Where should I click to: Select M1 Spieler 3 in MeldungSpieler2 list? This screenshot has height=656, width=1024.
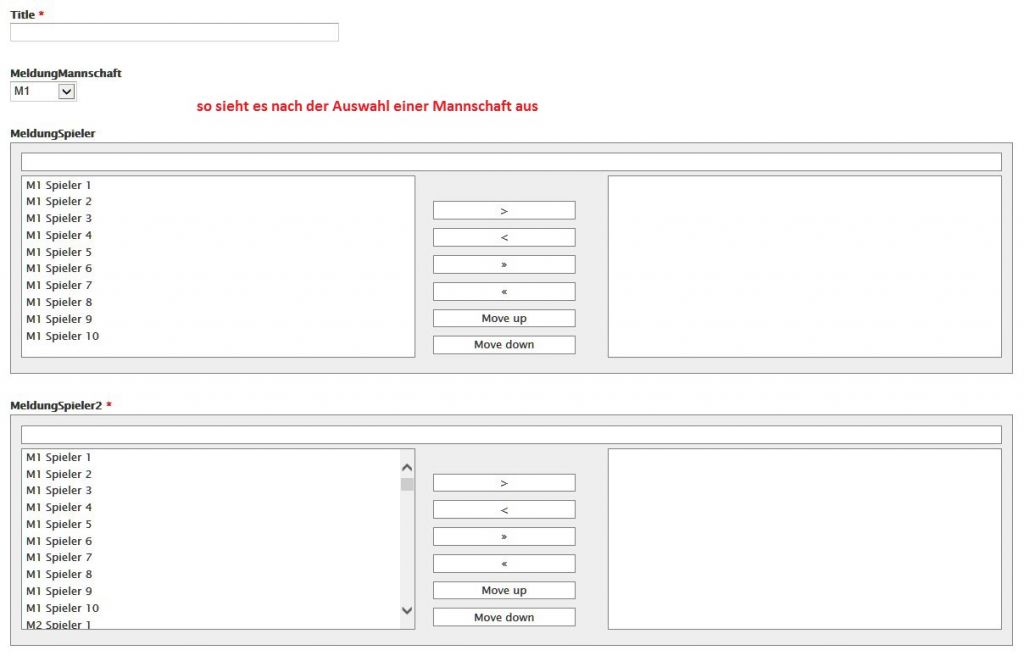pos(59,490)
